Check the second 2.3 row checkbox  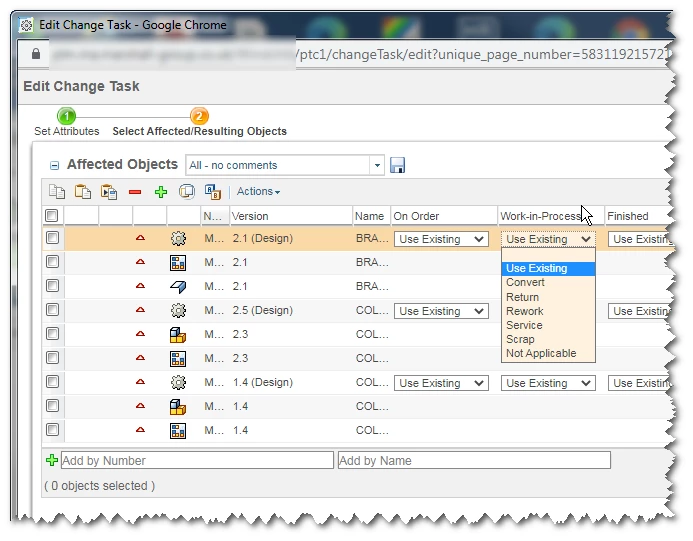53,357
